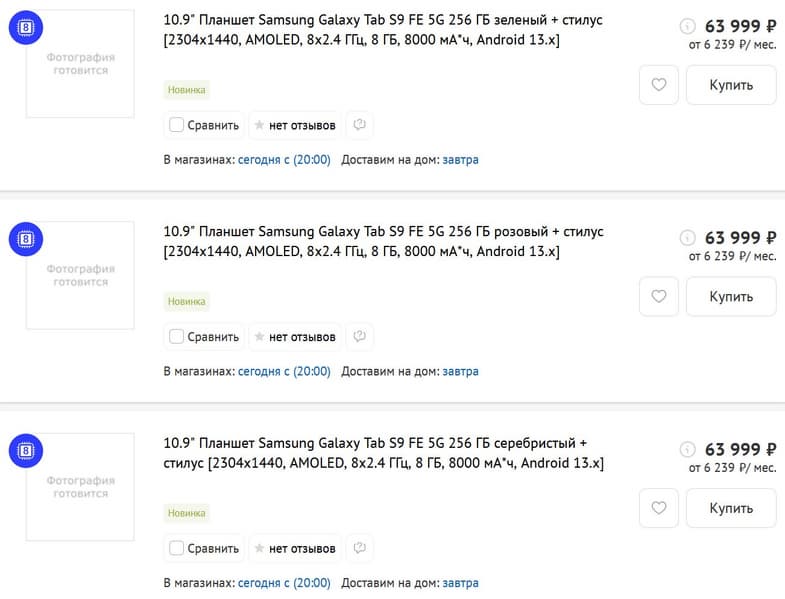Add green Galaxy Tab S9 FE to wishlist

658,85
